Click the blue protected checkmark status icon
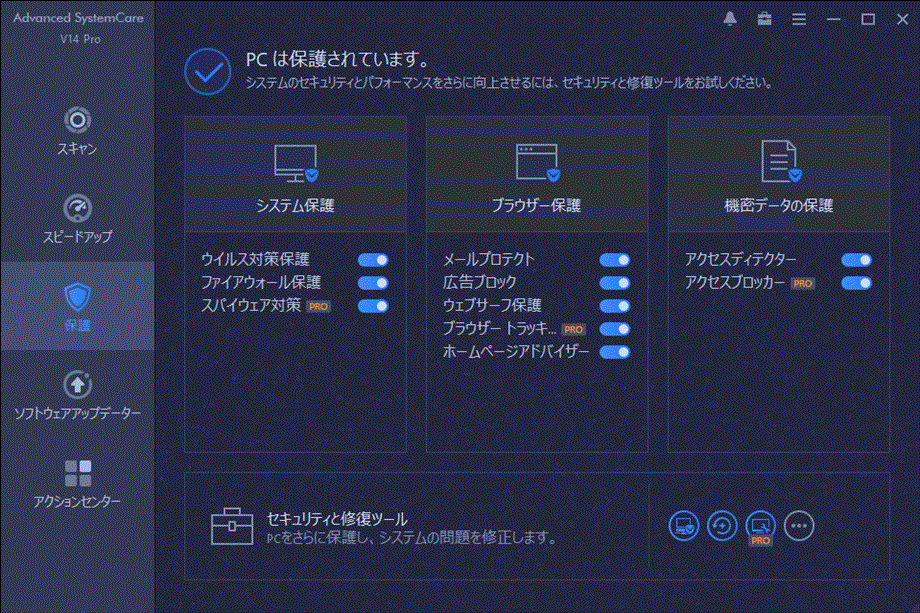Viewport: 920px width, 613px height. [208, 72]
